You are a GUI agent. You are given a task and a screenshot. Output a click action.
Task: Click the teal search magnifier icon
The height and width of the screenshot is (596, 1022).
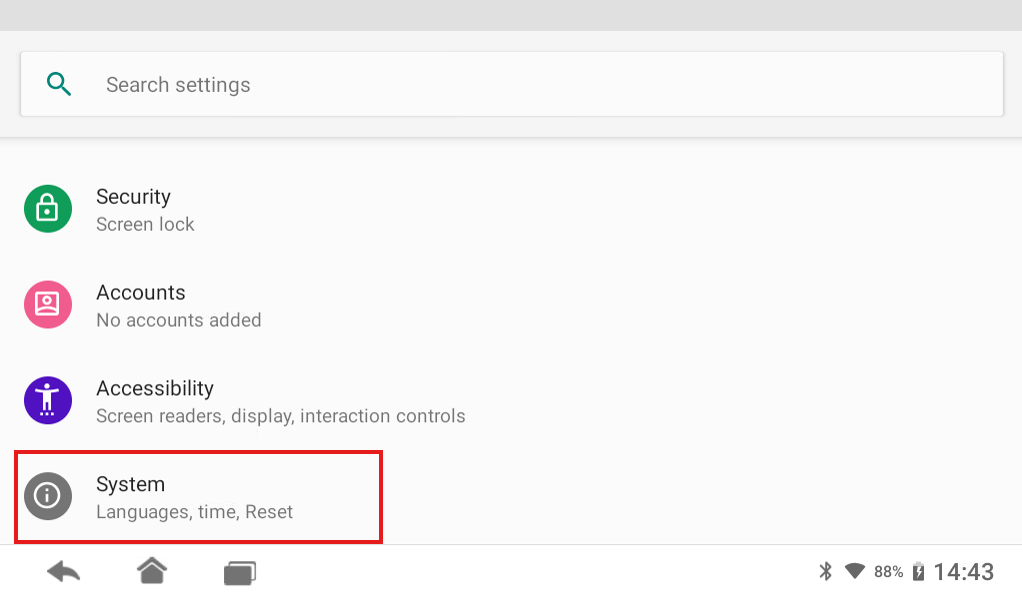tap(59, 84)
